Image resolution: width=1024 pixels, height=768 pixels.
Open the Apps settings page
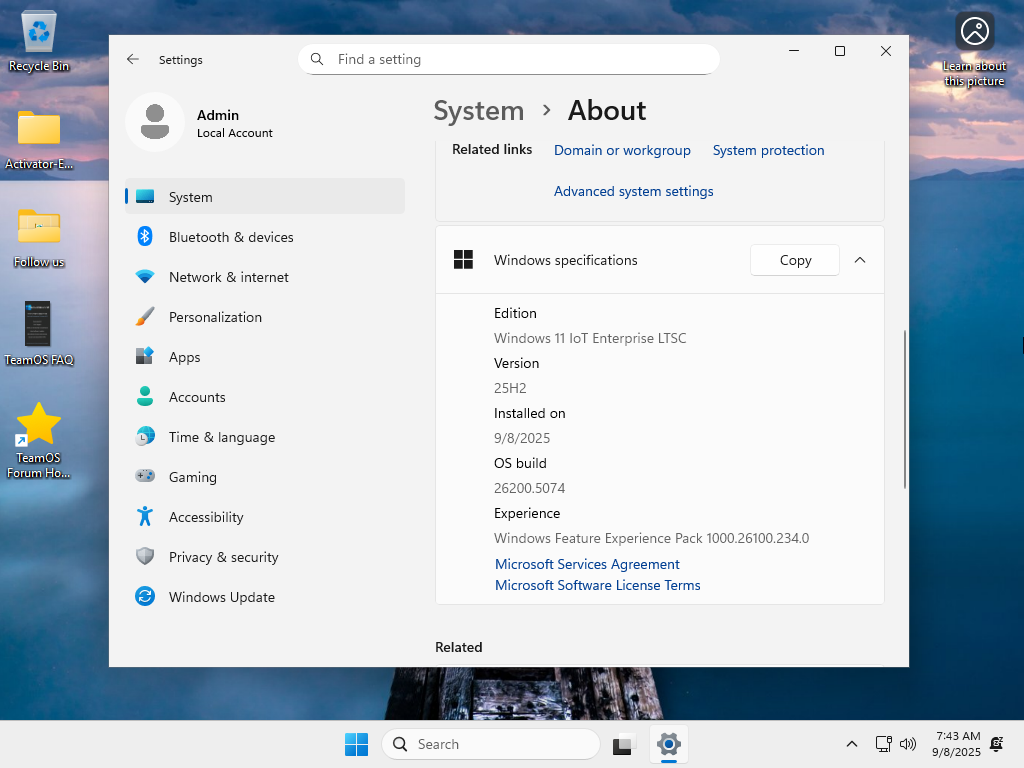(x=265, y=357)
